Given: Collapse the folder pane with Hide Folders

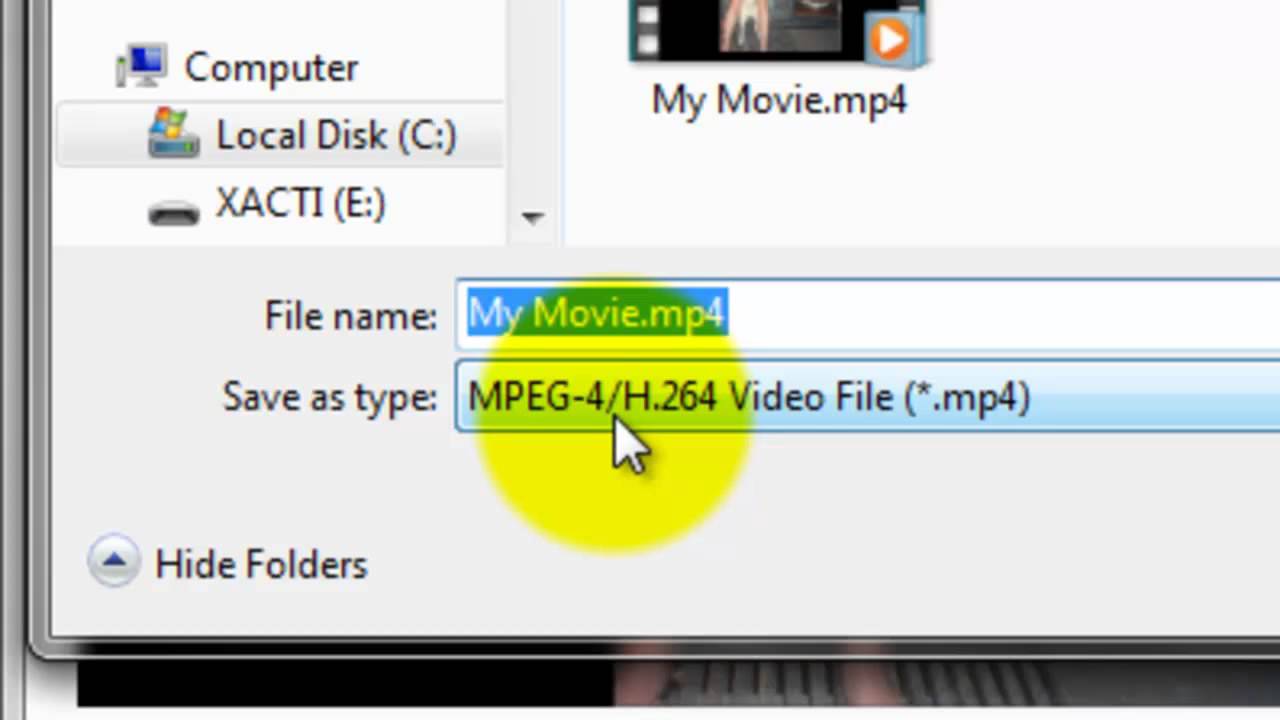Looking at the screenshot, I should coord(261,565).
